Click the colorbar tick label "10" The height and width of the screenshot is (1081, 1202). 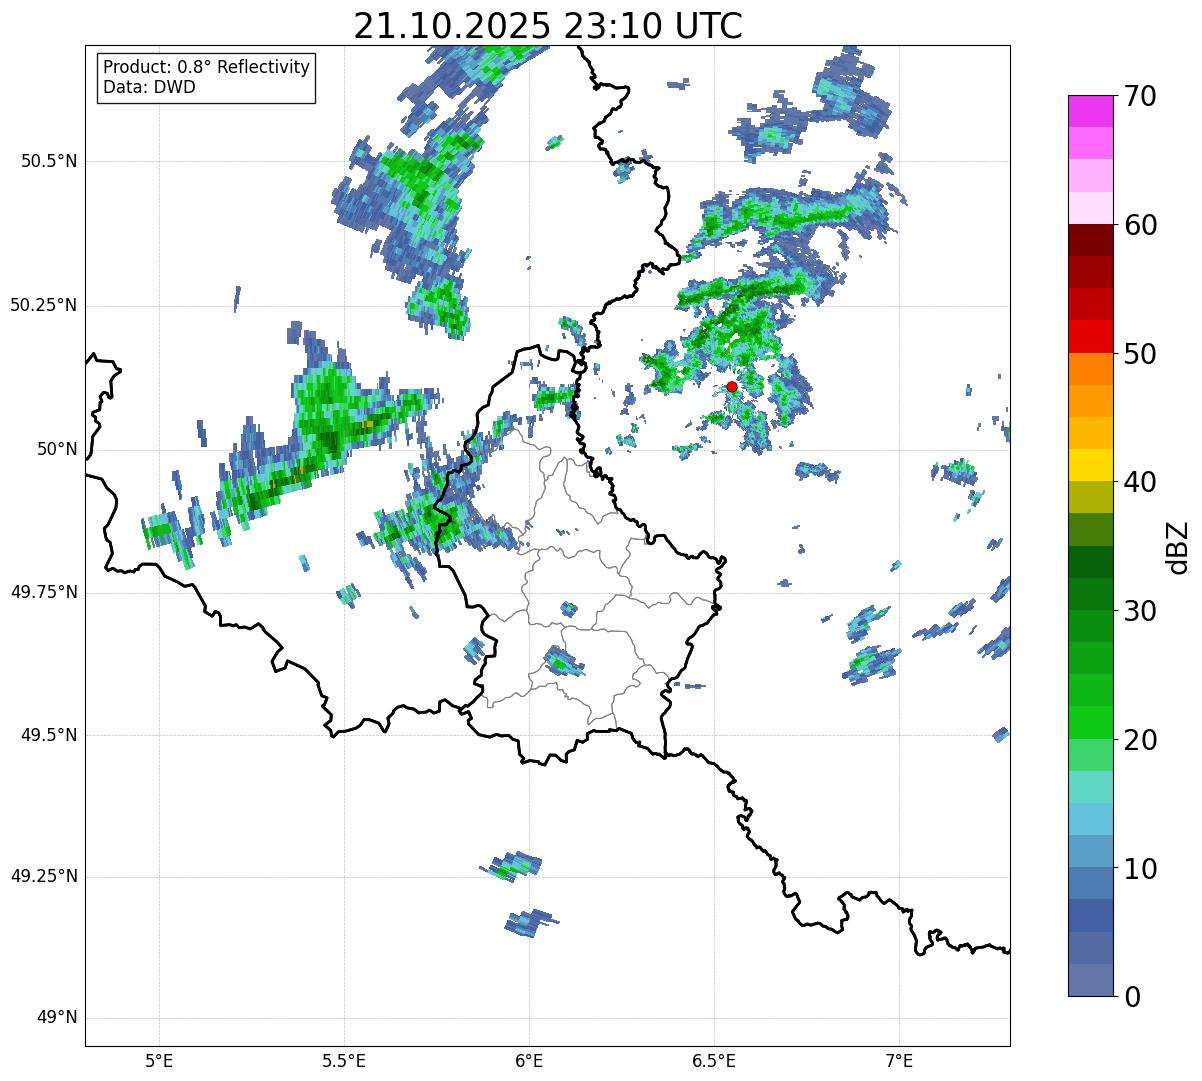point(1140,868)
